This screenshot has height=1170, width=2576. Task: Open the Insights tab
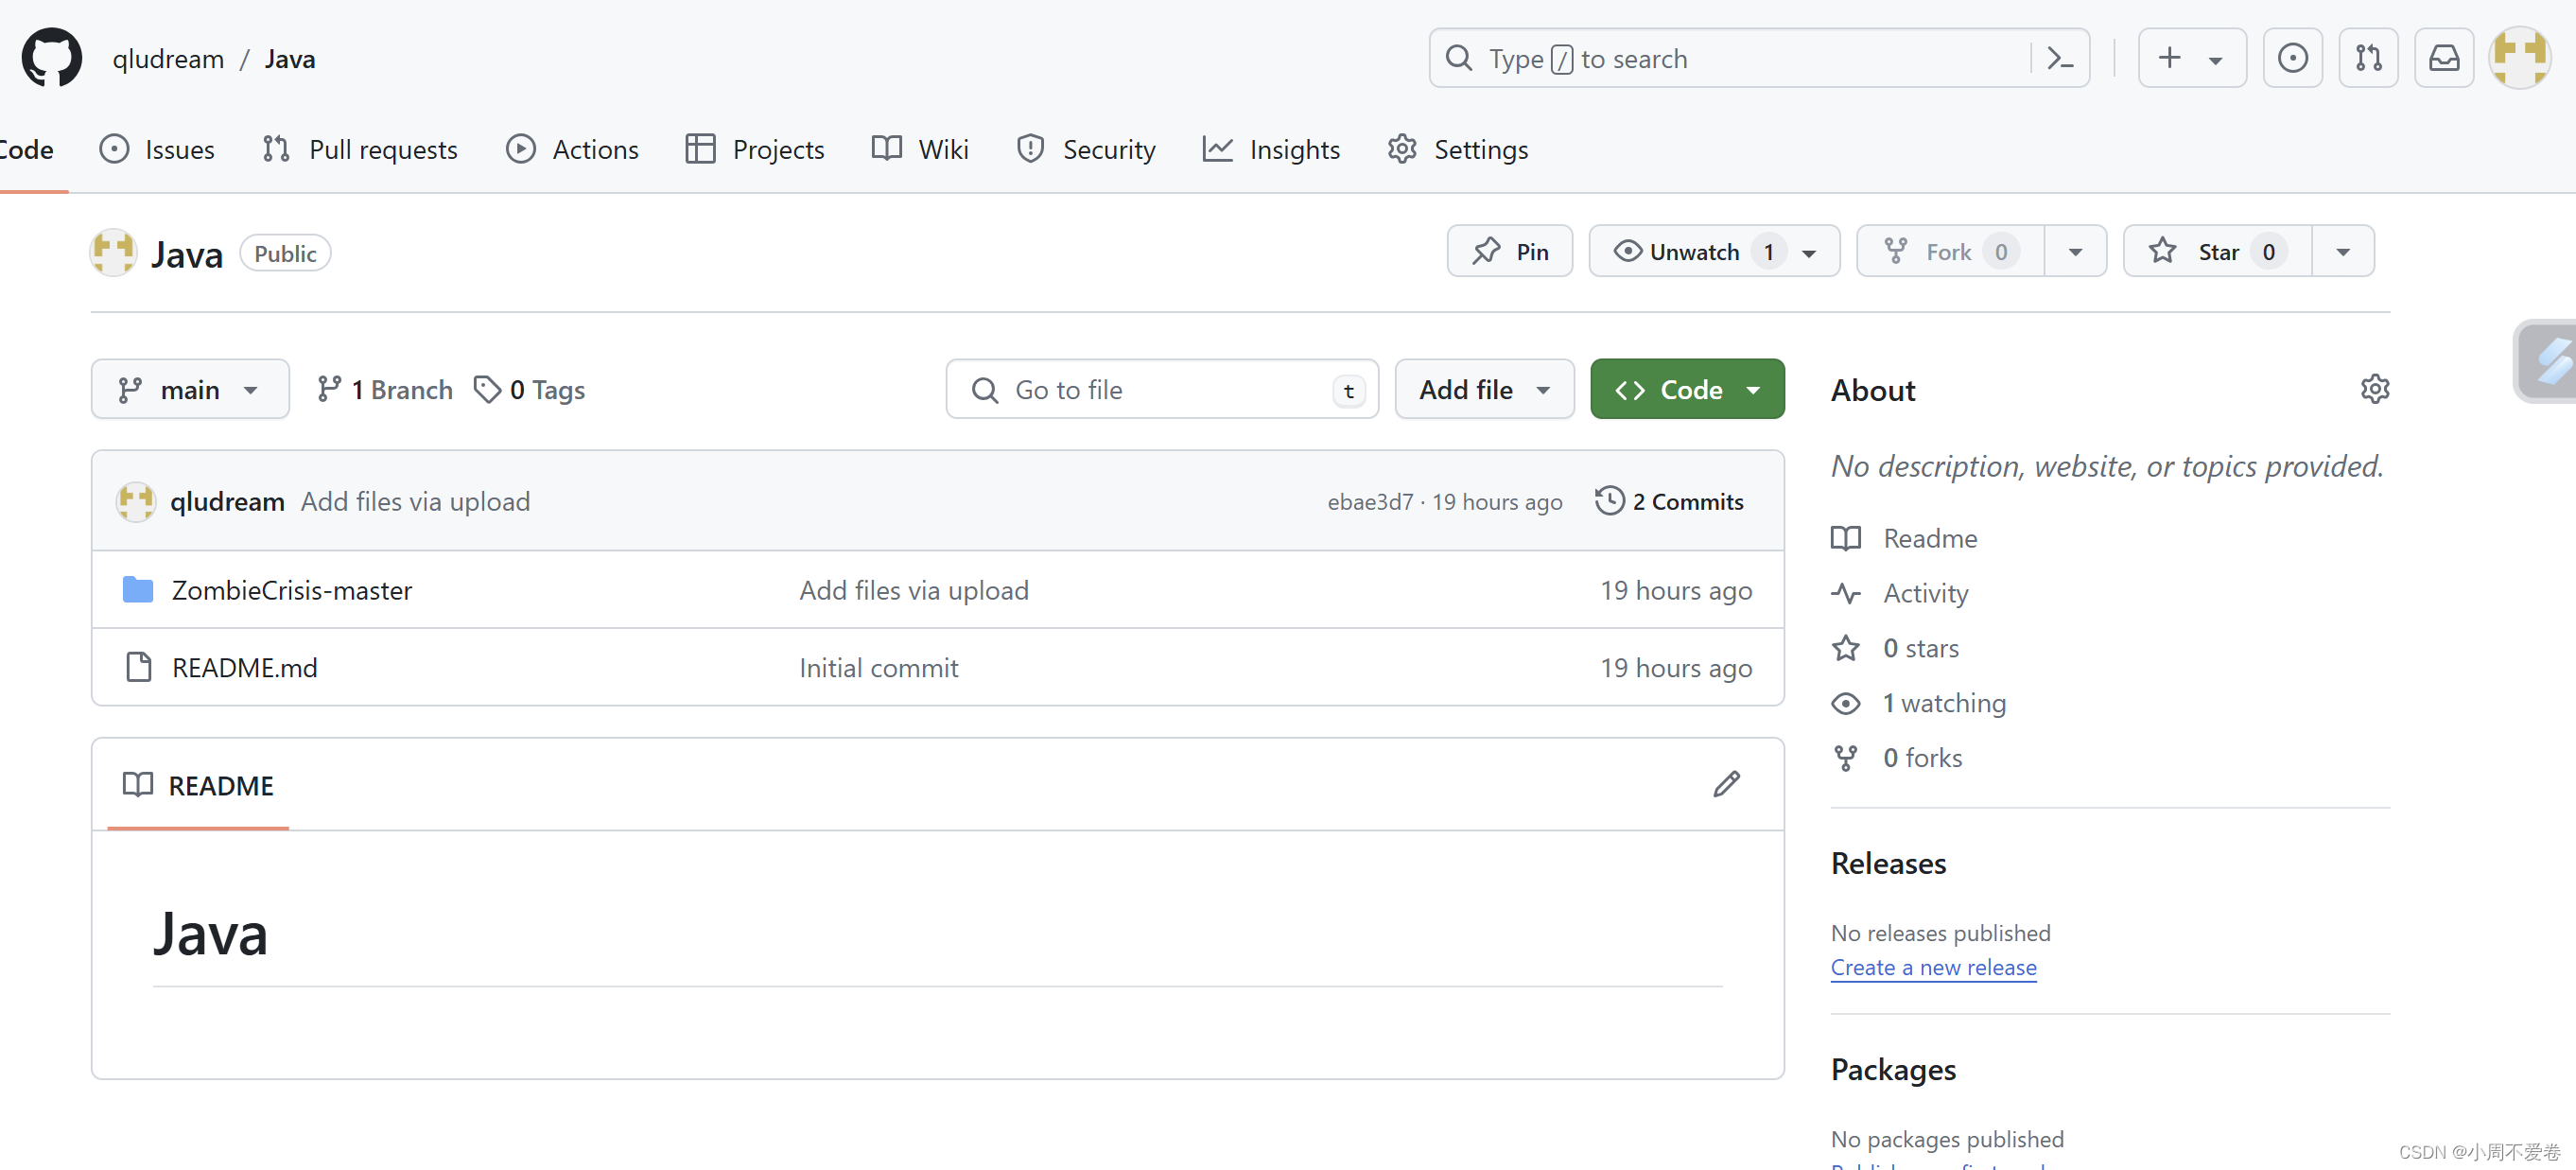click(x=1271, y=150)
